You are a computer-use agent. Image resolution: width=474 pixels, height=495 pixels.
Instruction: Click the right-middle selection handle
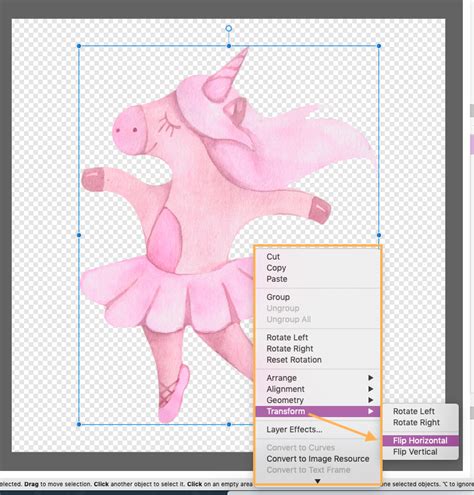point(379,235)
